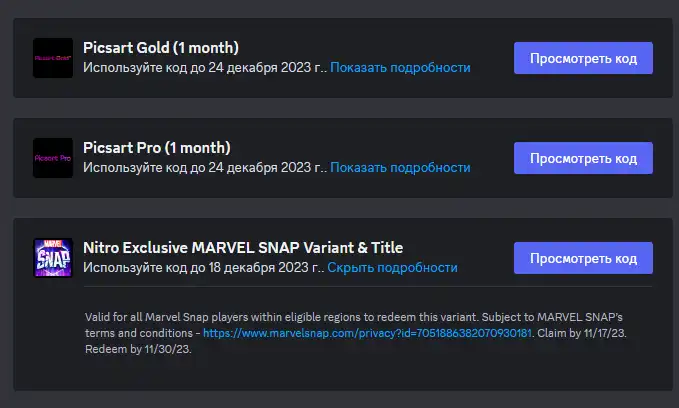View the code for Picsart Pro

[x=583, y=158]
